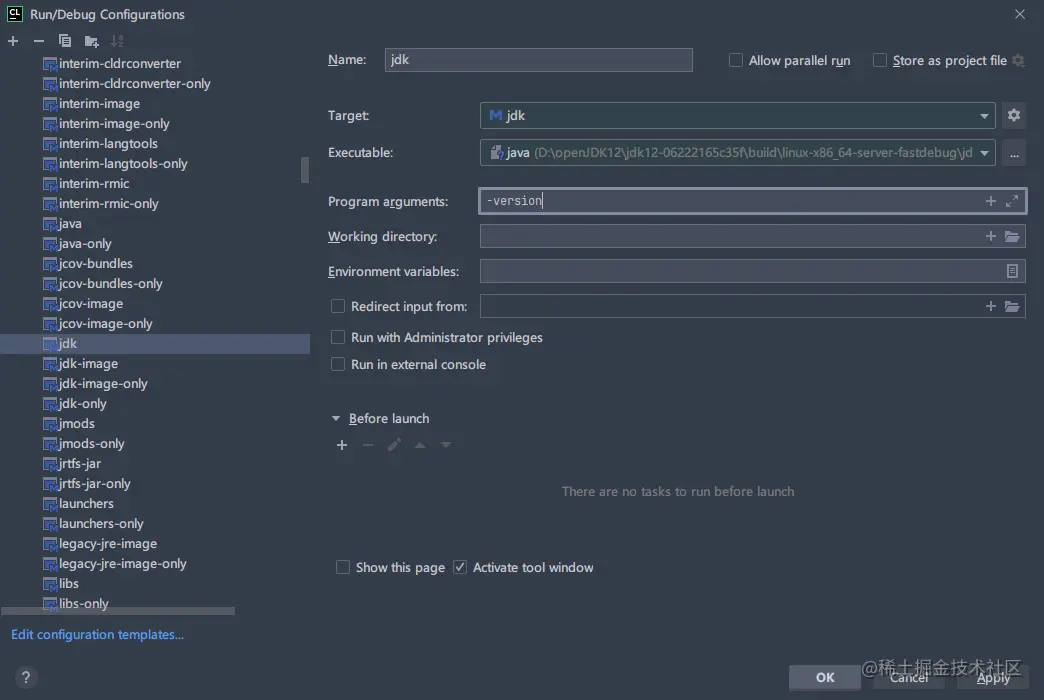Insert macro in Working directory field
1044x700 pixels.
pos(990,236)
